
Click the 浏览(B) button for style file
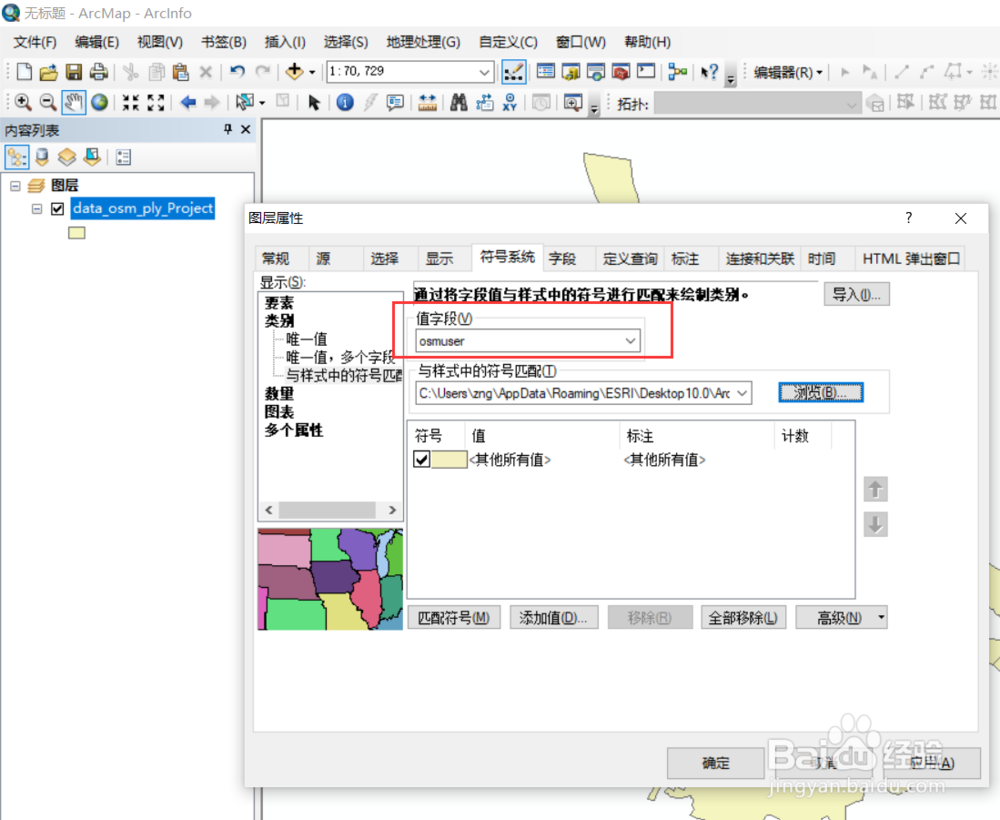pyautogui.click(x=820, y=392)
